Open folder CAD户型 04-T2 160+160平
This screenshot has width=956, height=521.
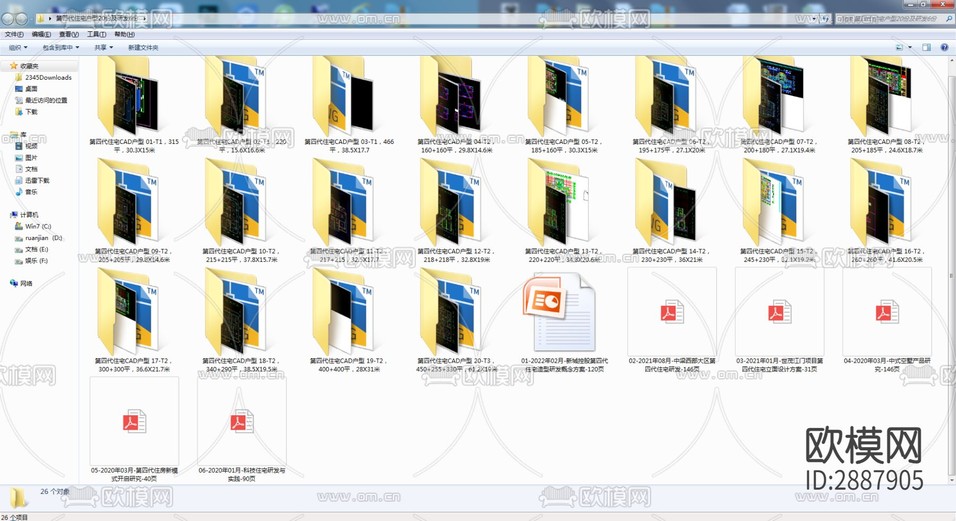point(457,104)
